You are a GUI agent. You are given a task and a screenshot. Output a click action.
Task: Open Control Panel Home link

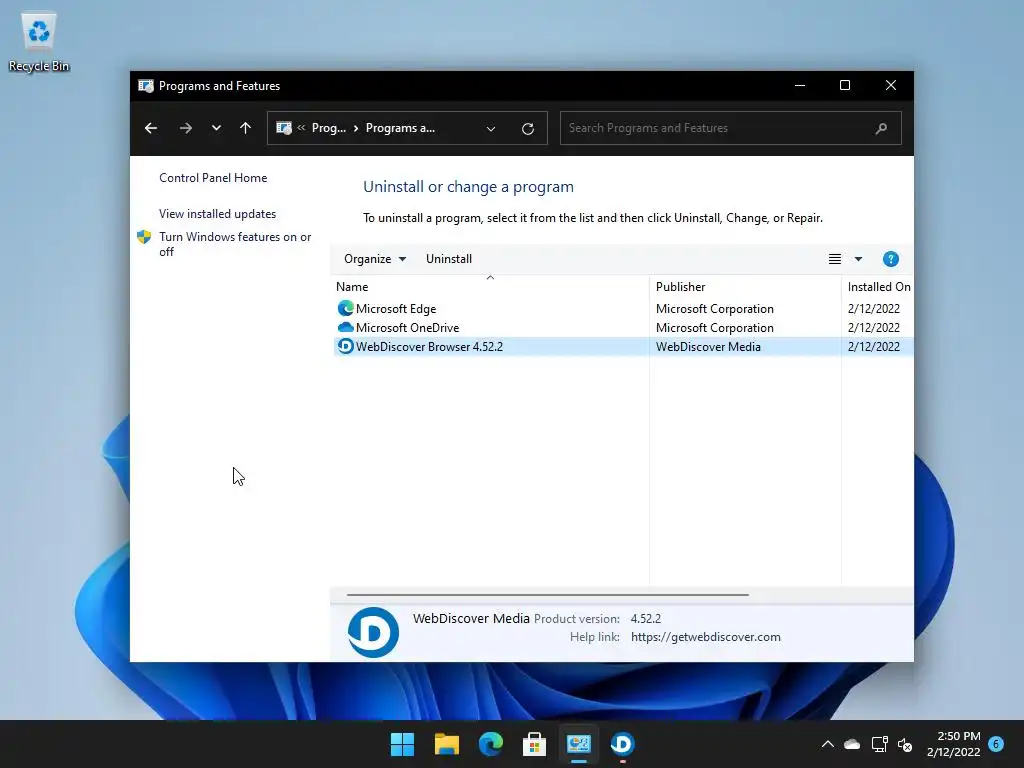point(213,178)
